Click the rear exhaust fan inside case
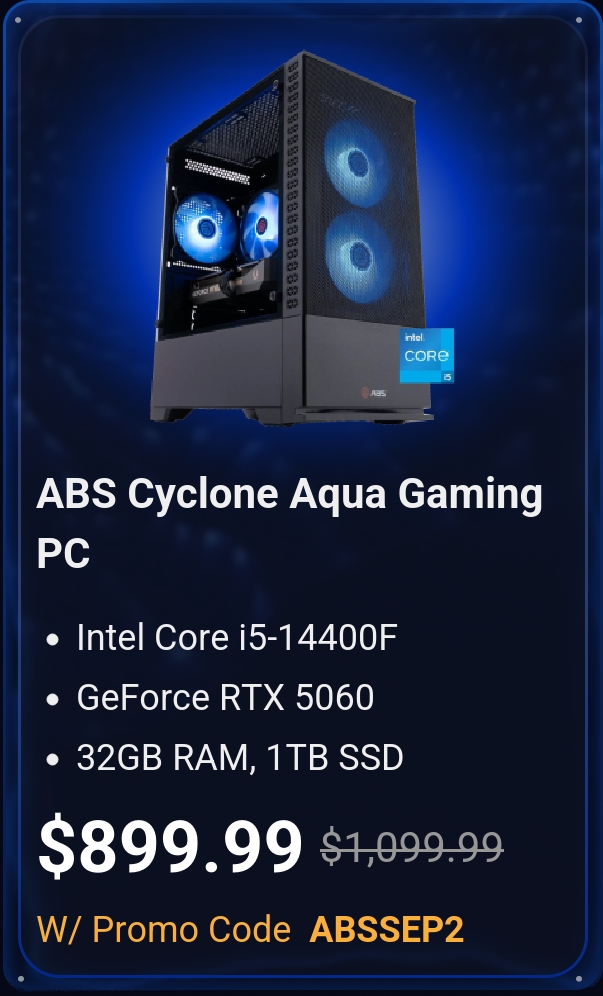The height and width of the screenshot is (996, 603). point(205,228)
